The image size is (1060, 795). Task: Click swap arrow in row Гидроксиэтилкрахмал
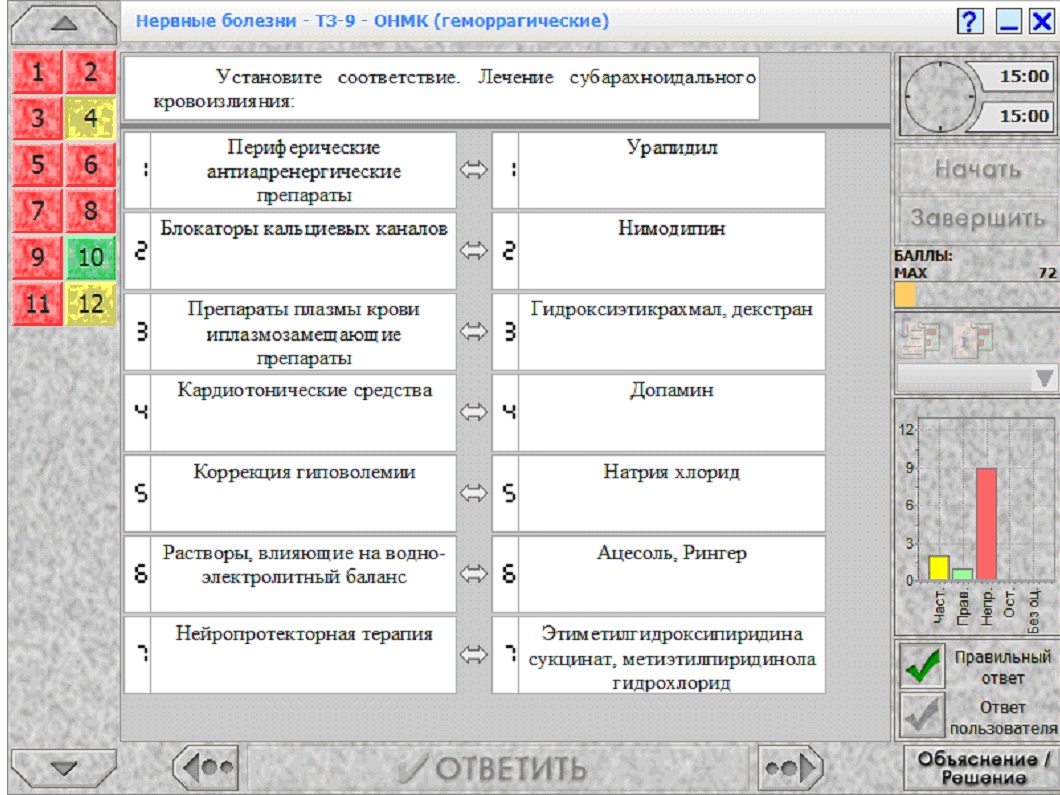[x=474, y=331]
